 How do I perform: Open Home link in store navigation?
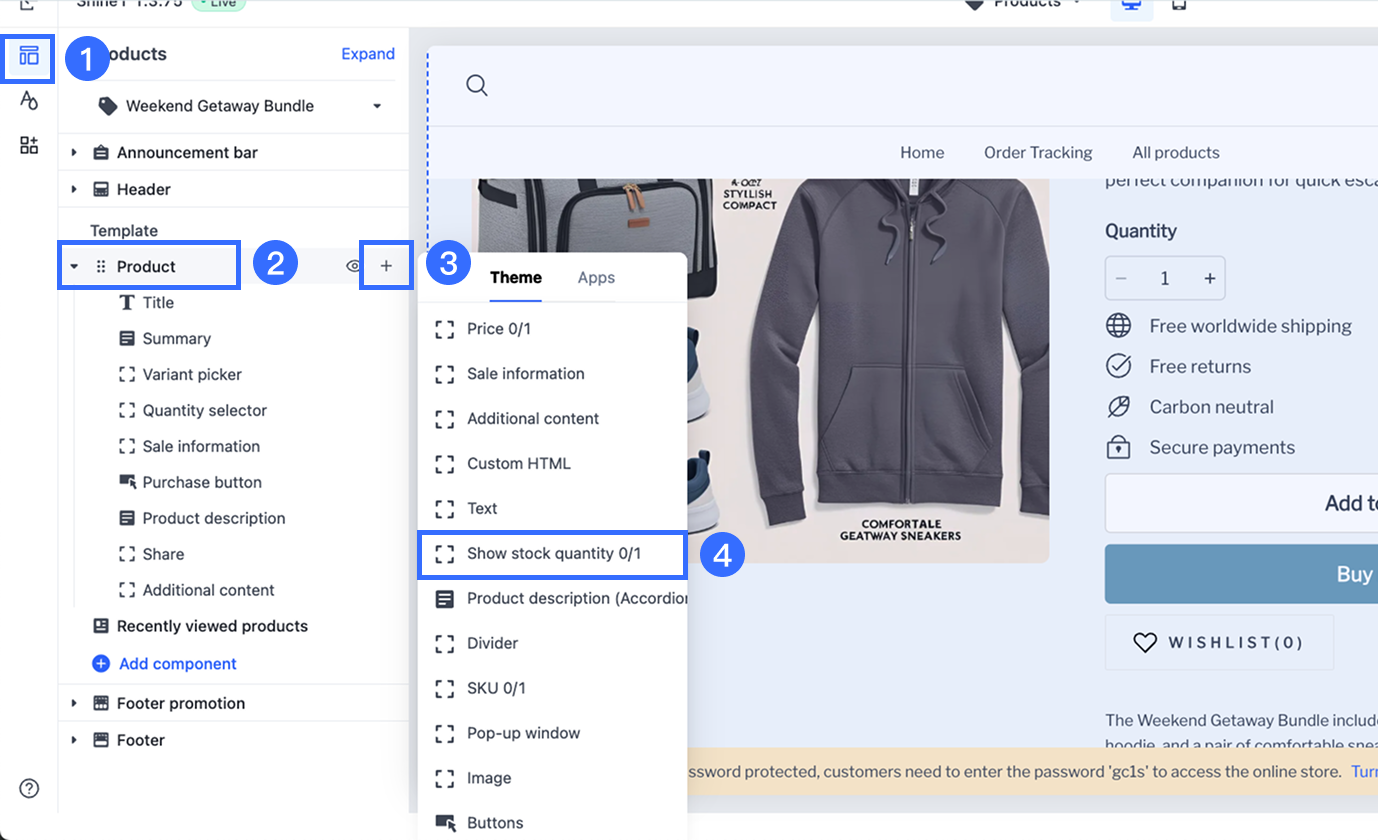coord(922,153)
